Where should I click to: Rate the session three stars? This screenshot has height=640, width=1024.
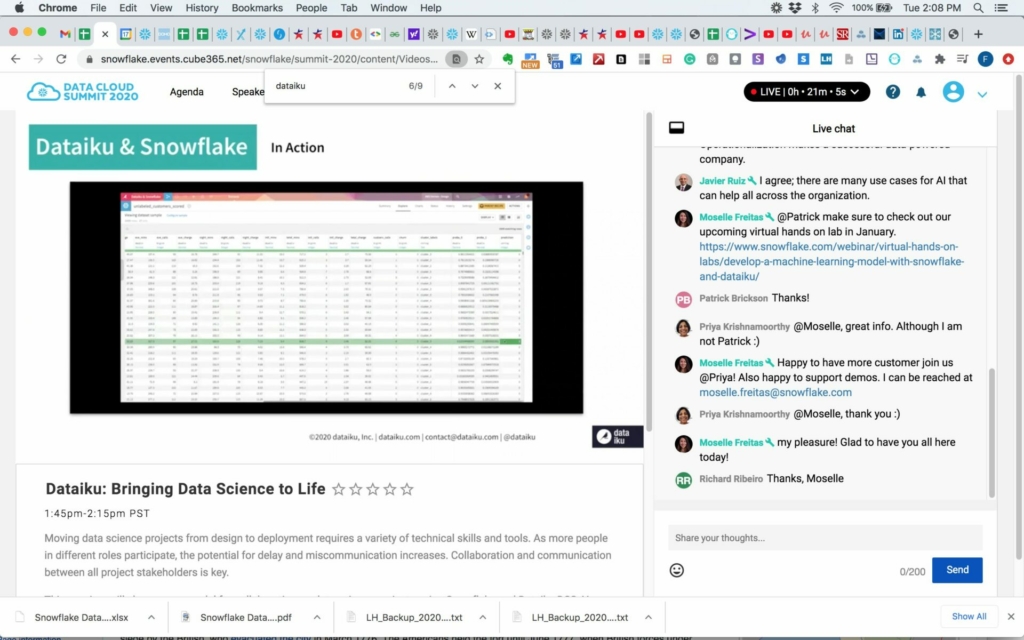tap(372, 489)
